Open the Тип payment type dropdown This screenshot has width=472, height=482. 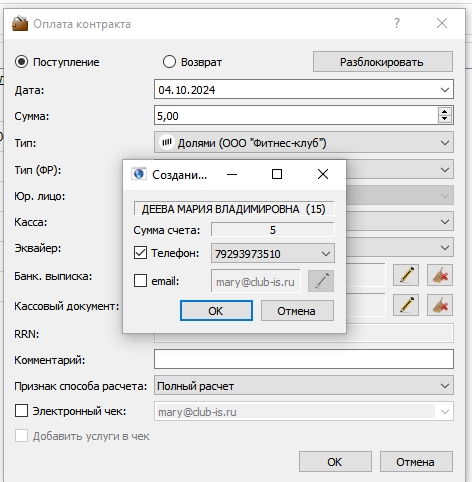tap(445, 143)
